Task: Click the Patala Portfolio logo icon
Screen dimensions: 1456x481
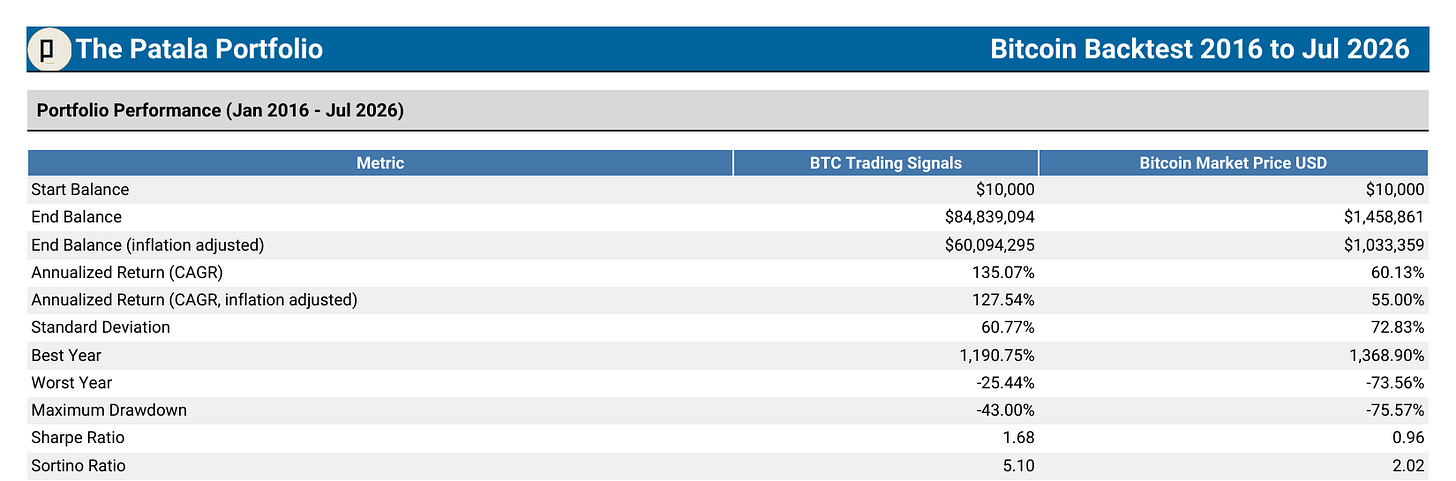Action: 48,49
